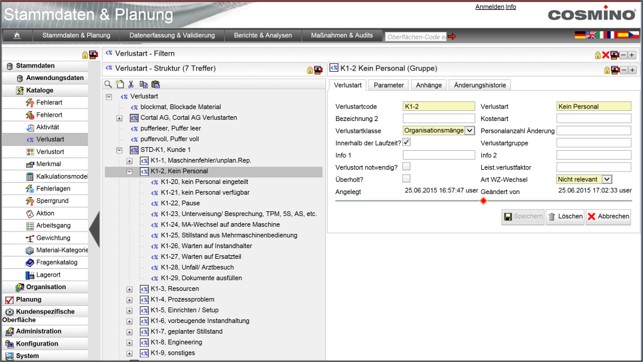Expand the K1-1 Maschinenfehler node
Image resolution: width=643 pixels, height=362 pixels.
[x=129, y=161]
